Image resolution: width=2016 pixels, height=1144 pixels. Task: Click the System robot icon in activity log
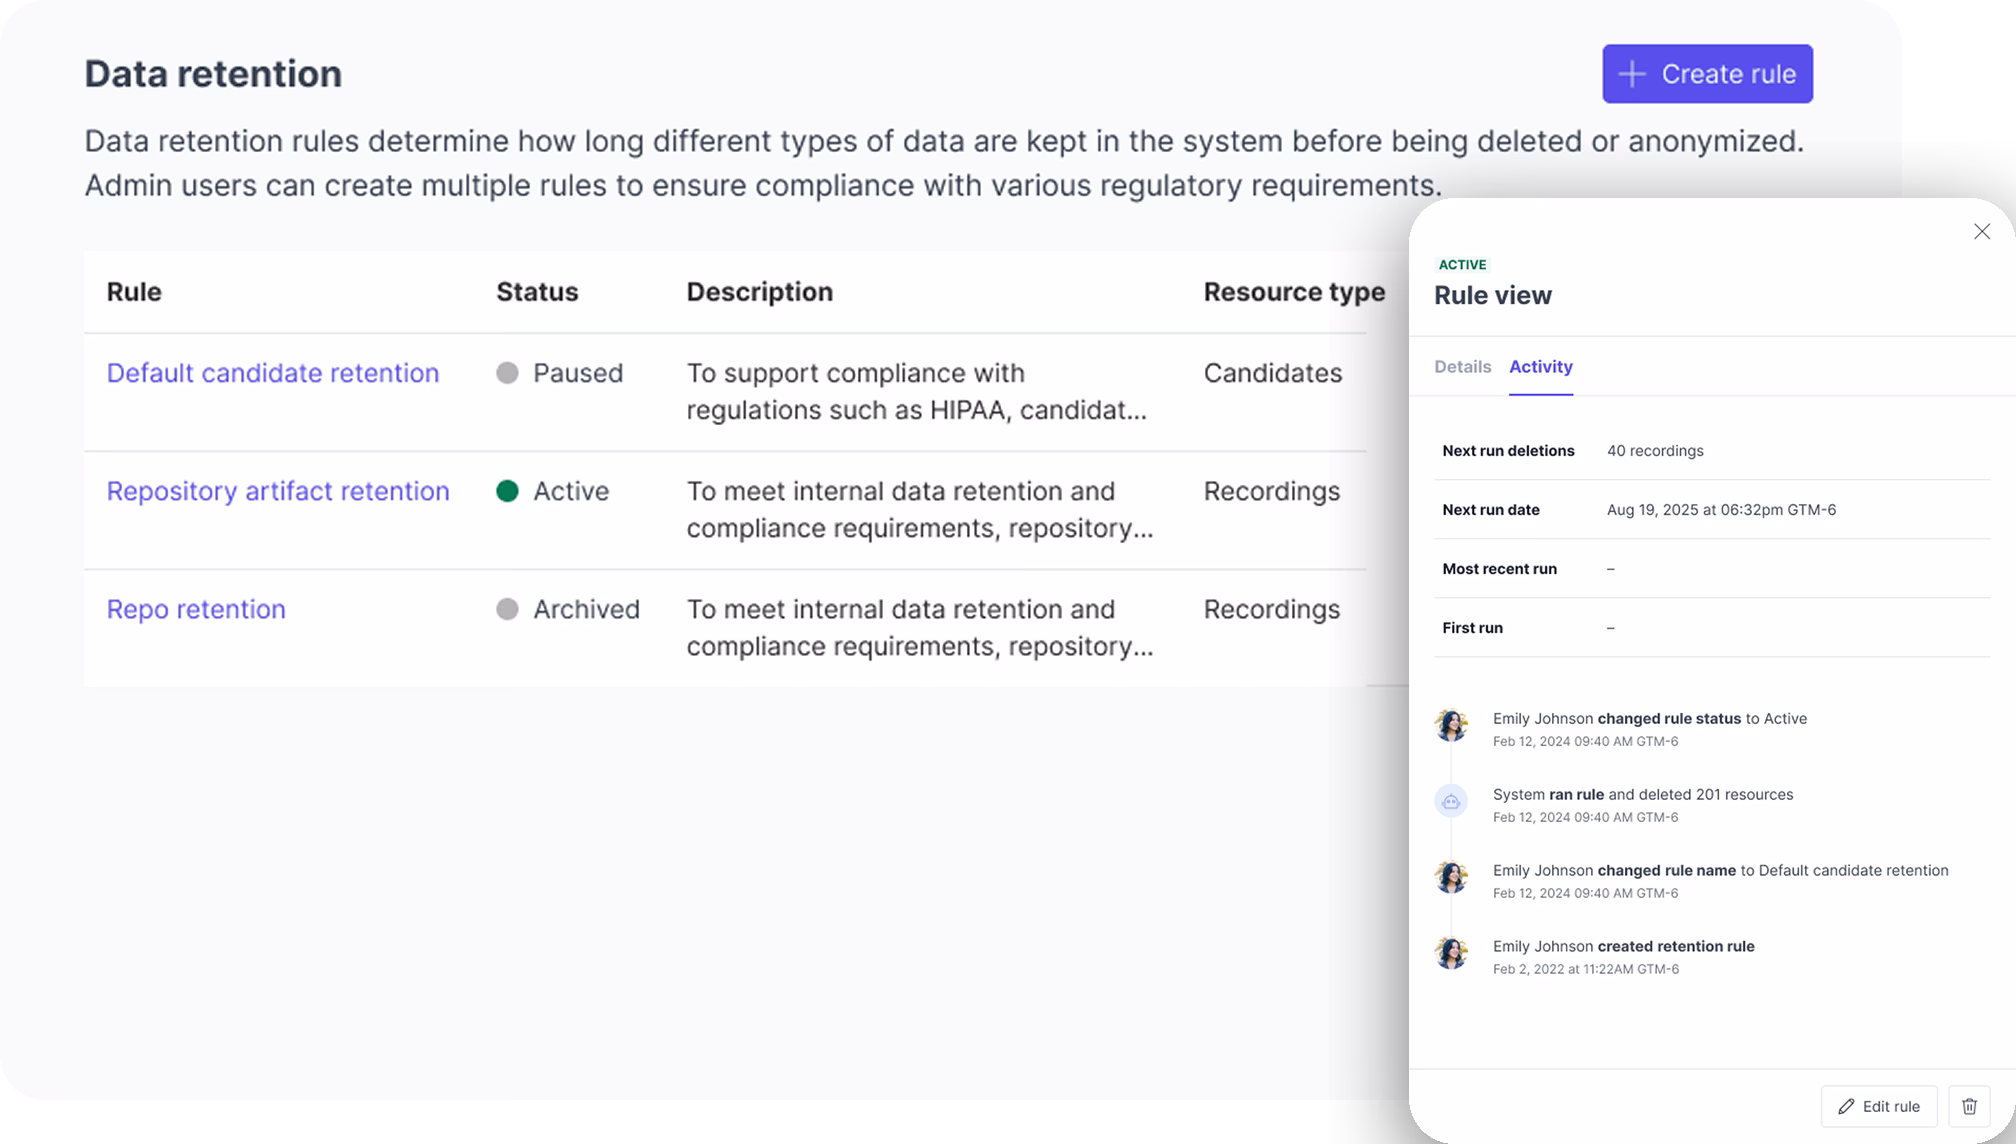[x=1451, y=801]
